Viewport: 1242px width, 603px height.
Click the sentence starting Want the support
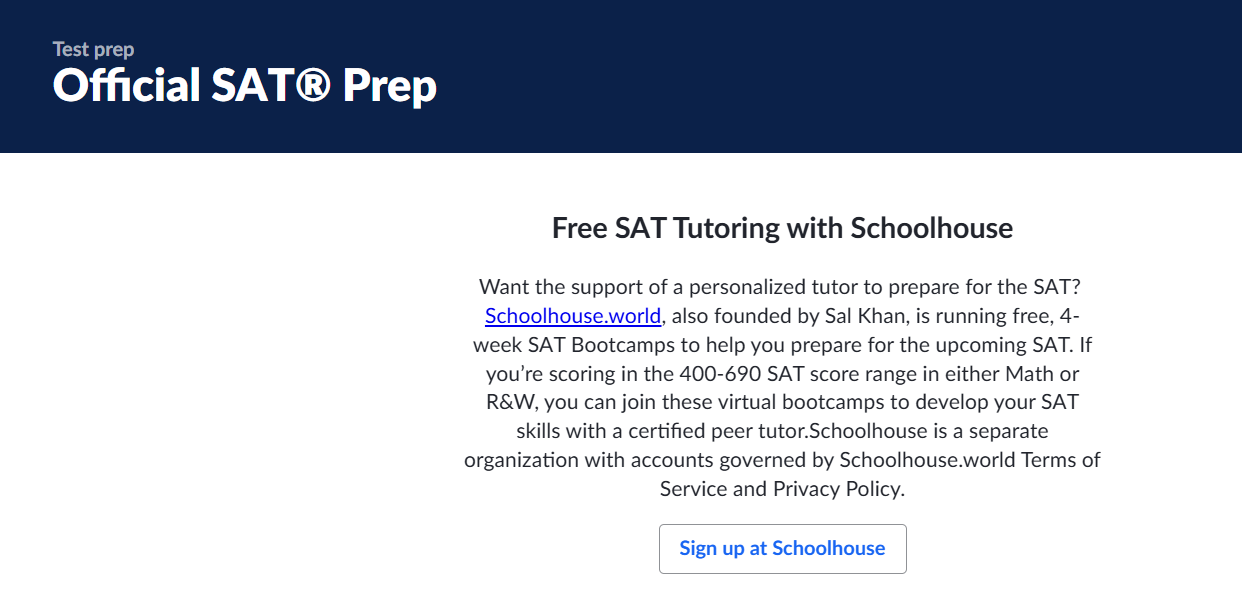tap(782, 287)
